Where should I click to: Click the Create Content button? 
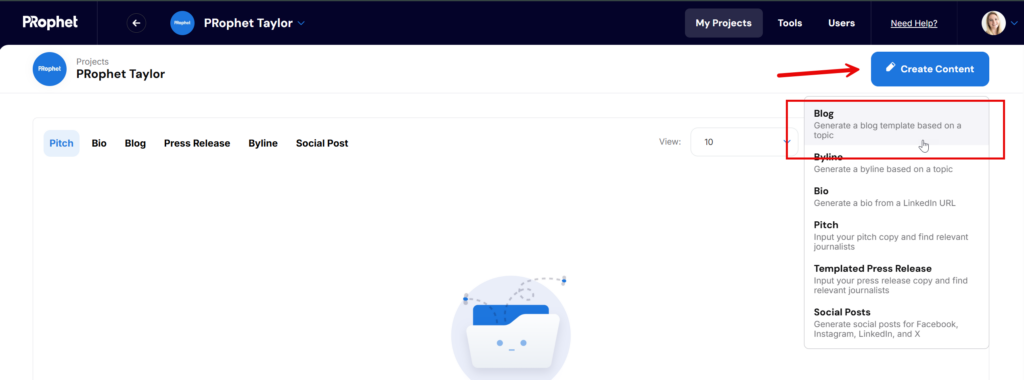[930, 69]
